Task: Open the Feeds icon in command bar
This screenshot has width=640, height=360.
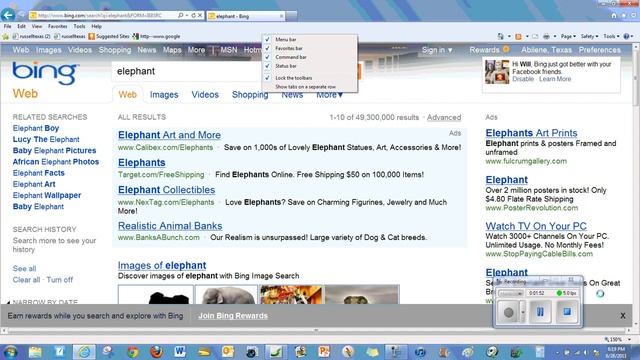Action: [518, 36]
